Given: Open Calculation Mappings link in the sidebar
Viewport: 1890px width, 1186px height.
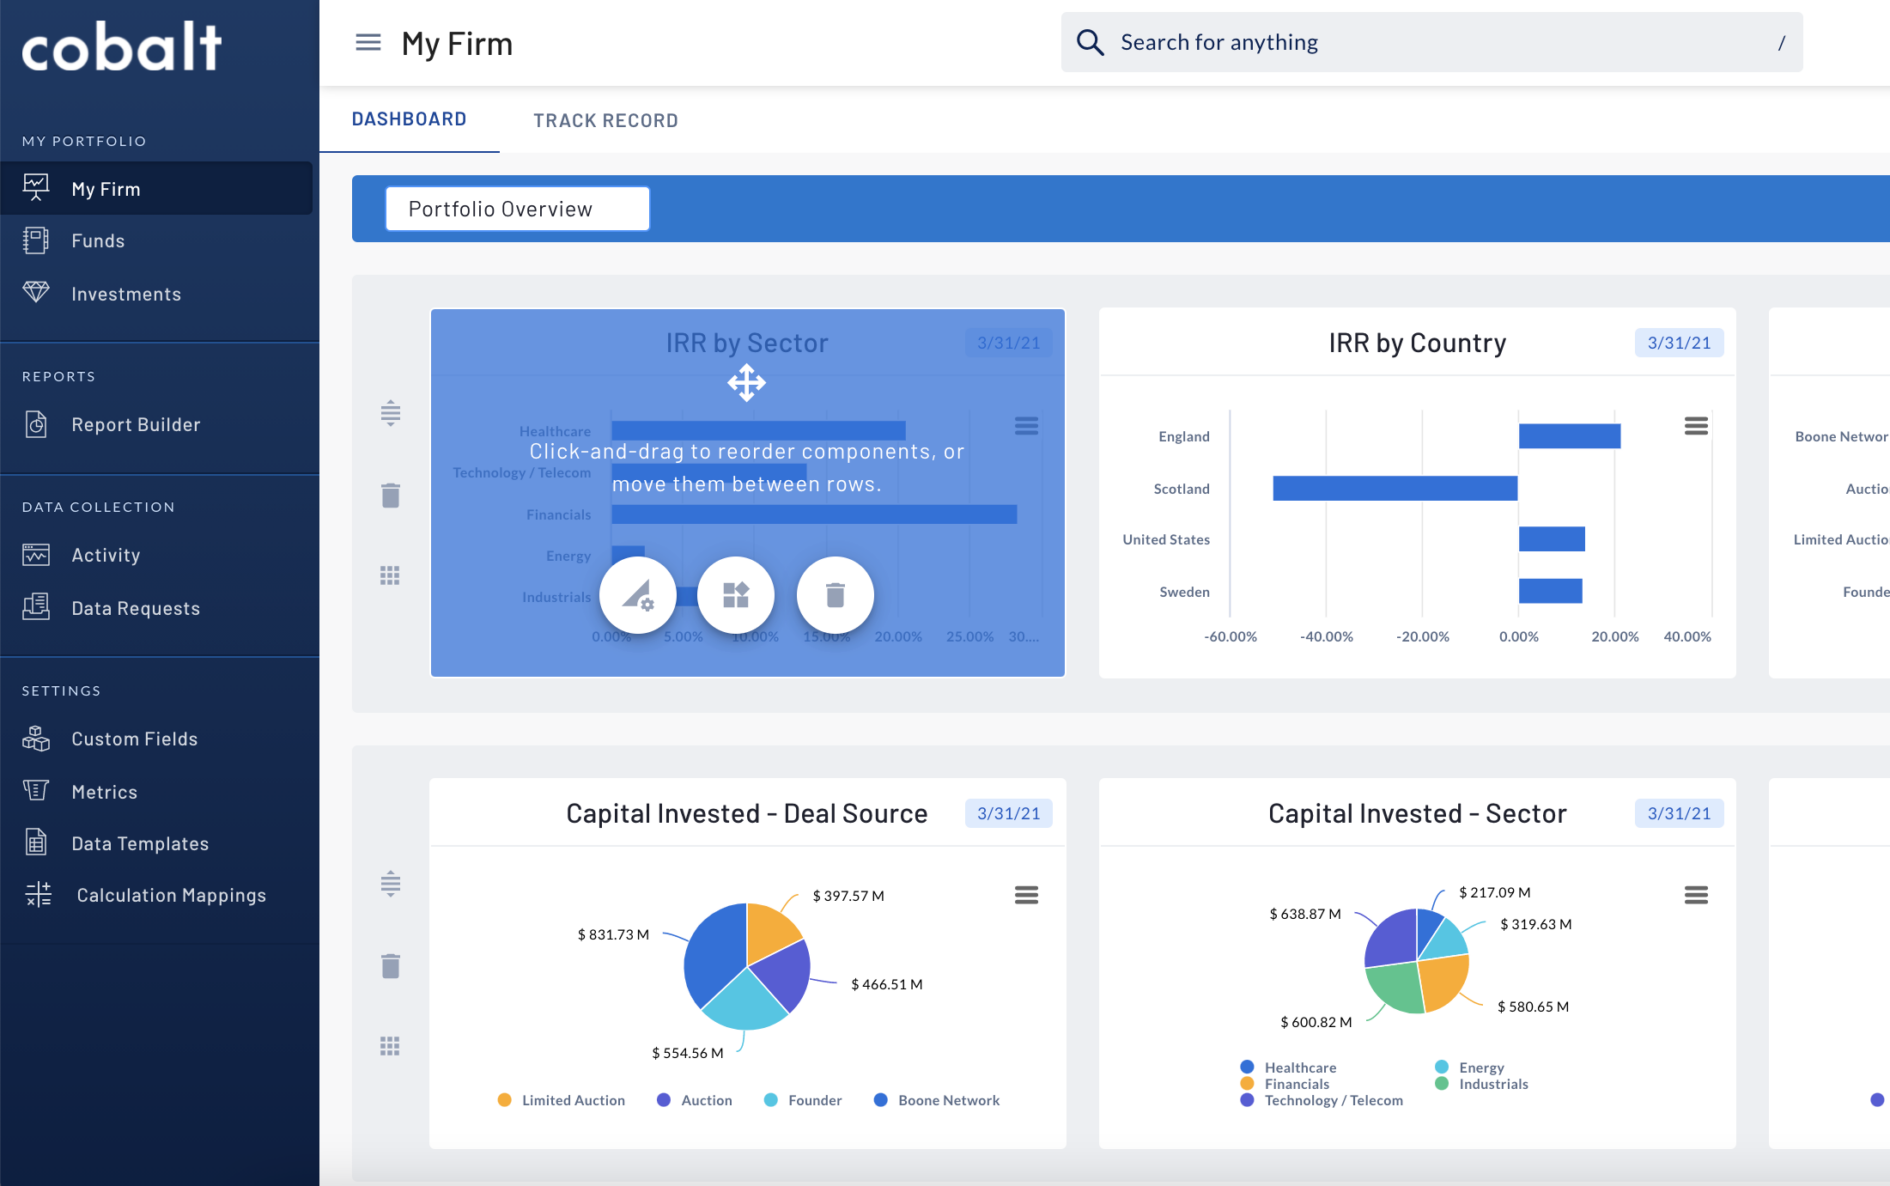Looking at the screenshot, I should (171, 895).
